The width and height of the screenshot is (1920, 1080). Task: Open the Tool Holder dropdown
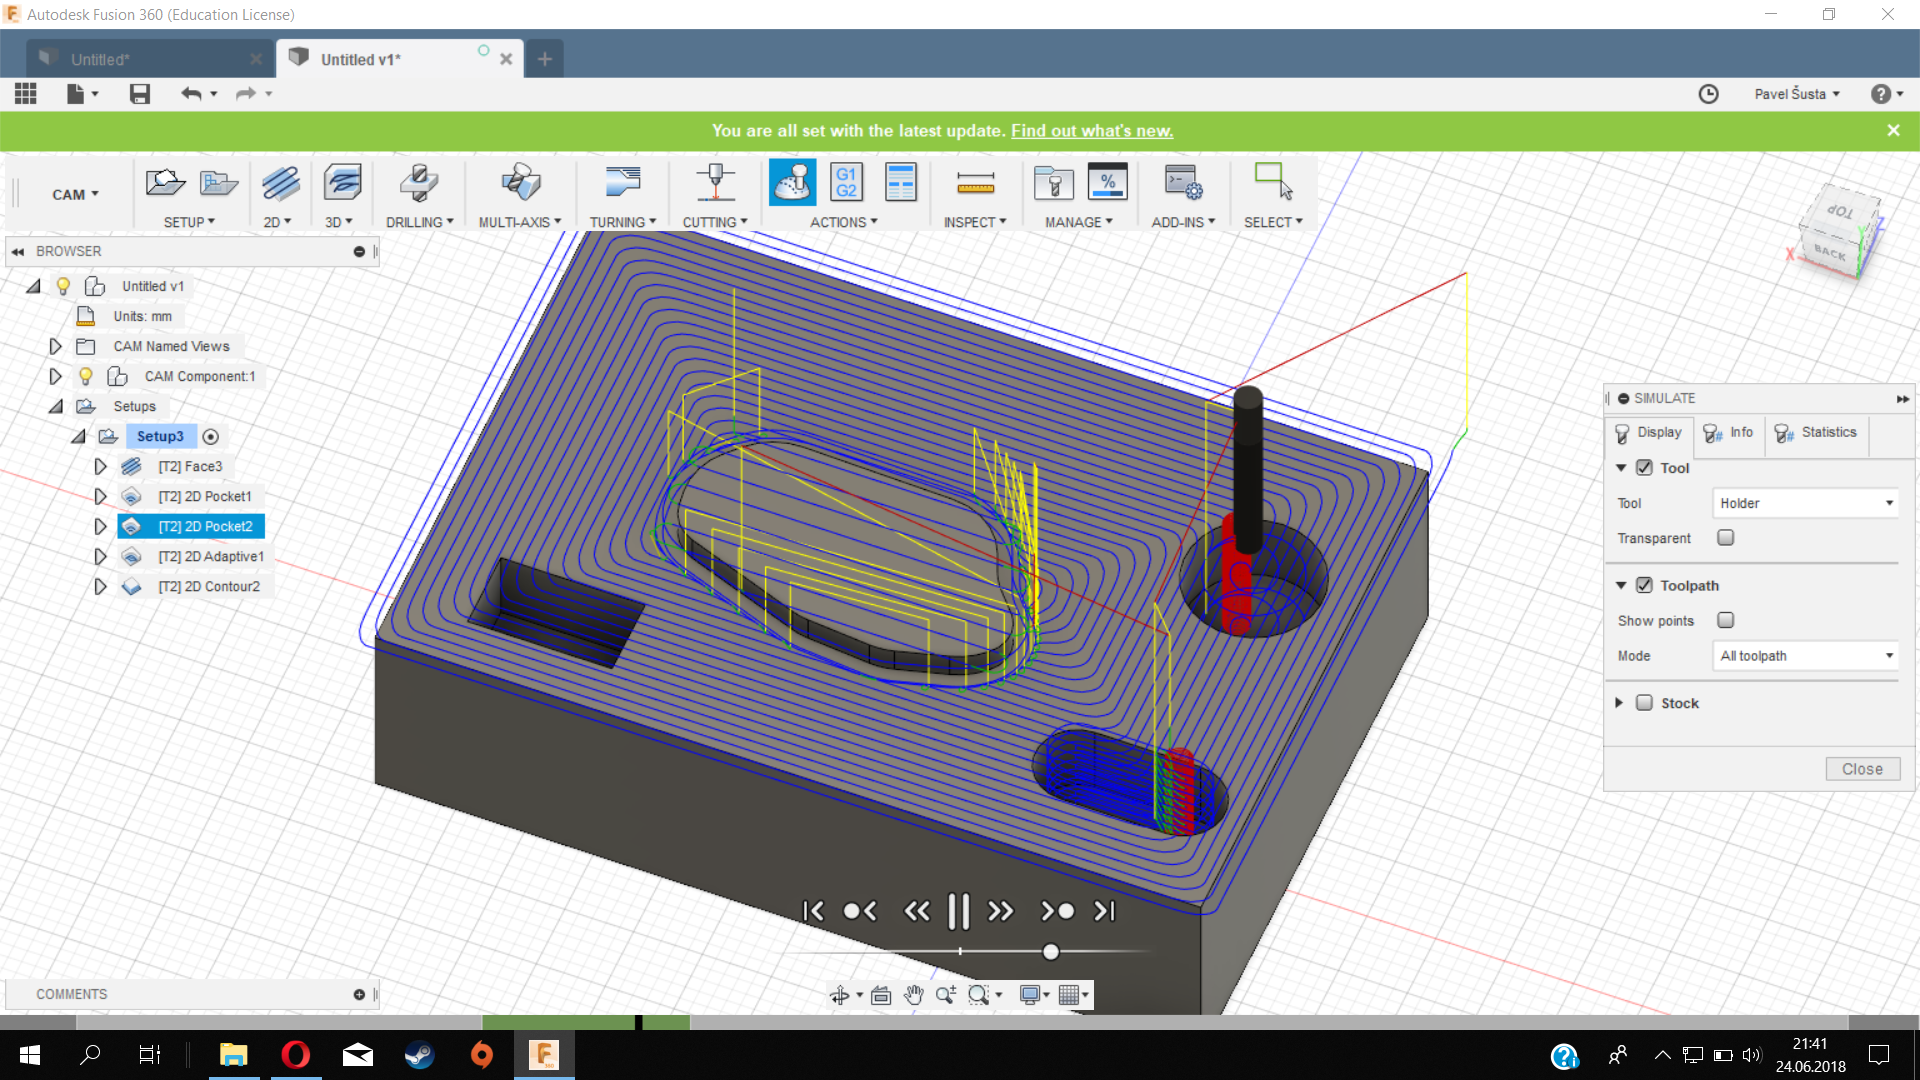(x=1805, y=503)
